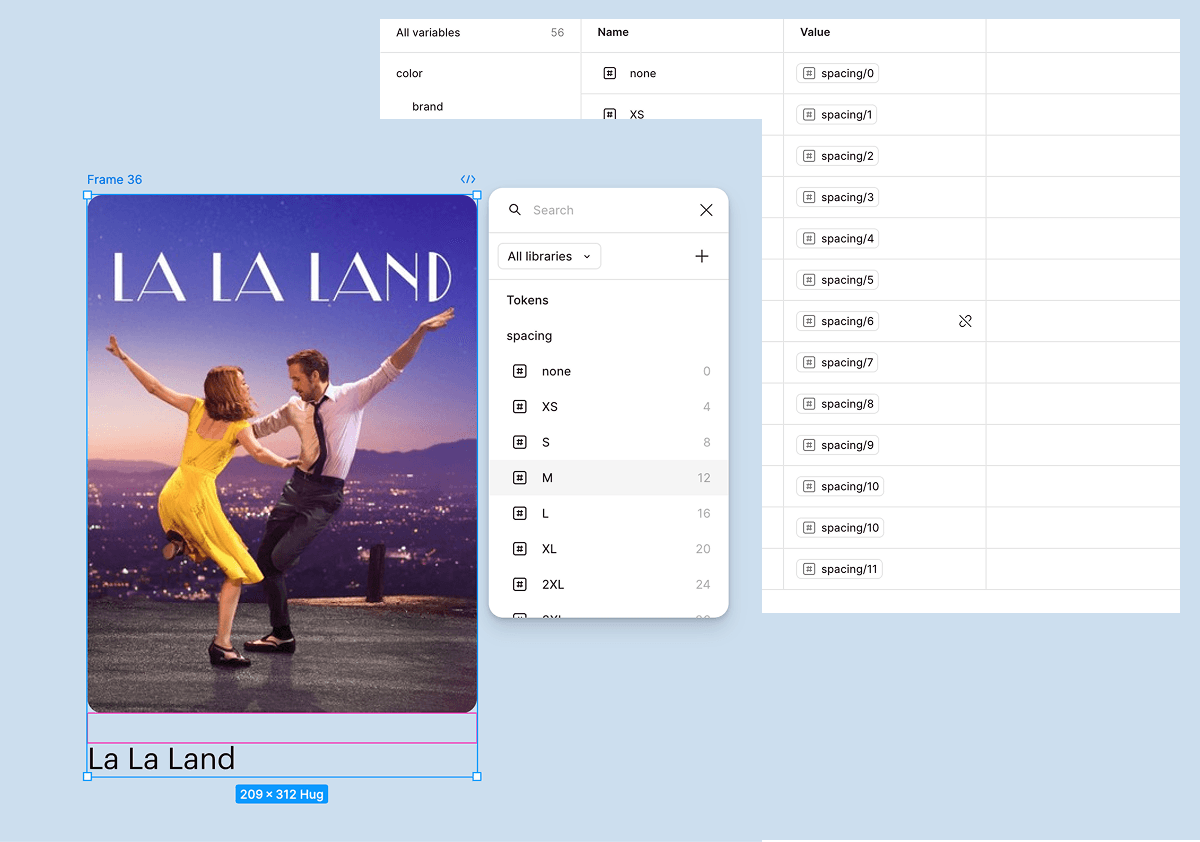Focus the Search field in picker
Screen dimensions: 1200x842
[610, 210]
